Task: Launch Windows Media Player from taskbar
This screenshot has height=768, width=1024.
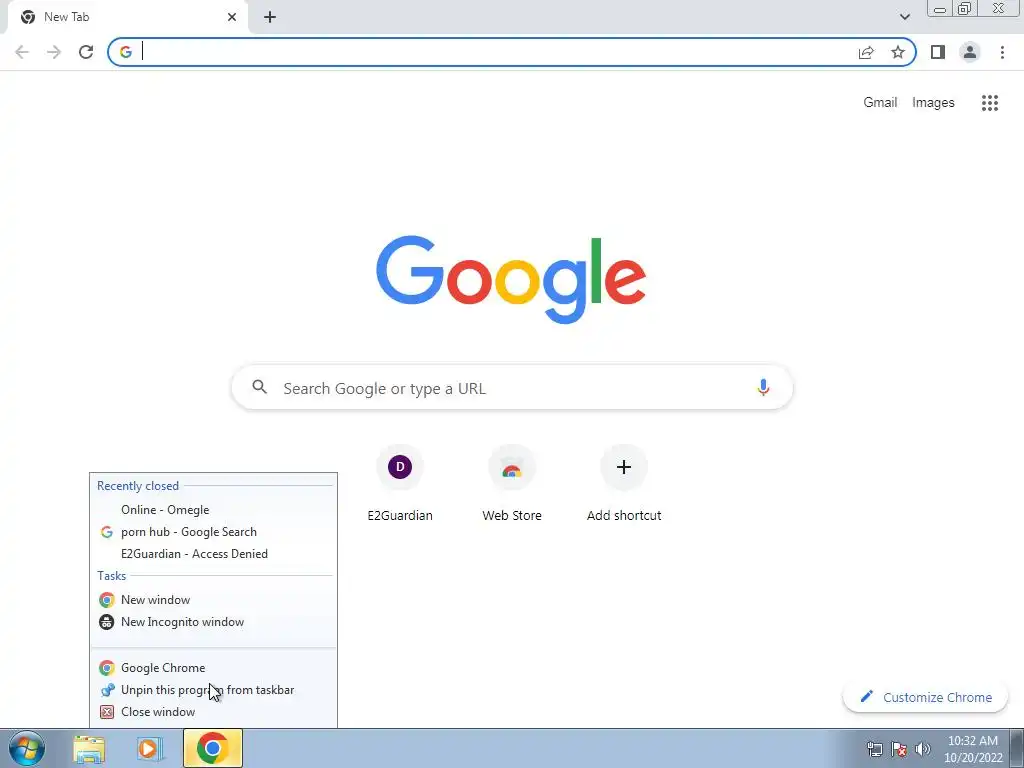Action: (x=150, y=748)
